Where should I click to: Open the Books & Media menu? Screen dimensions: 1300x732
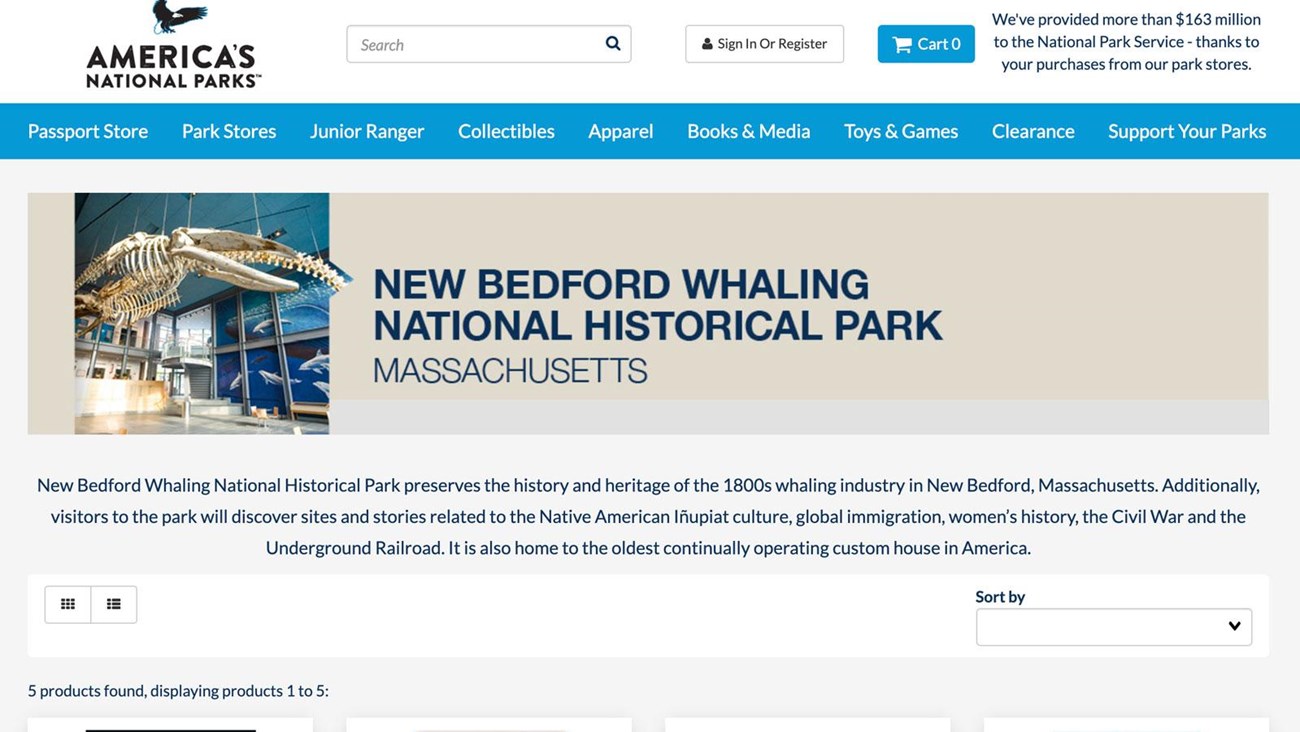(x=749, y=131)
